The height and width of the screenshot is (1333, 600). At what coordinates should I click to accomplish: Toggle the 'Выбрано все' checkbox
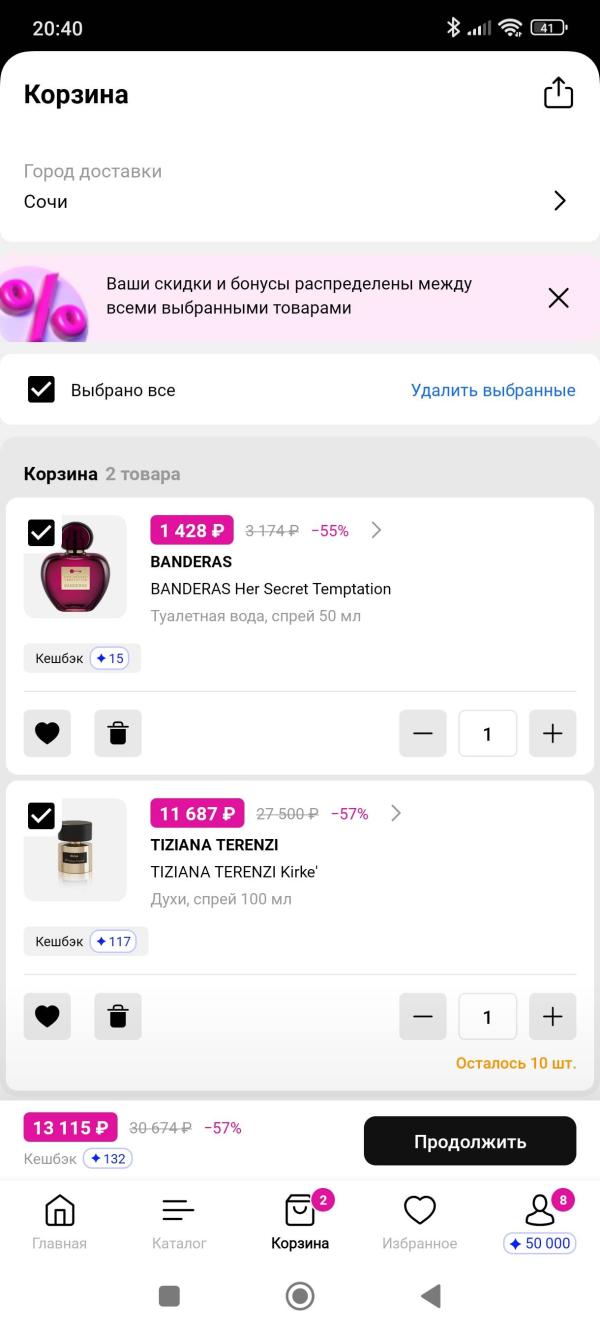[41, 389]
